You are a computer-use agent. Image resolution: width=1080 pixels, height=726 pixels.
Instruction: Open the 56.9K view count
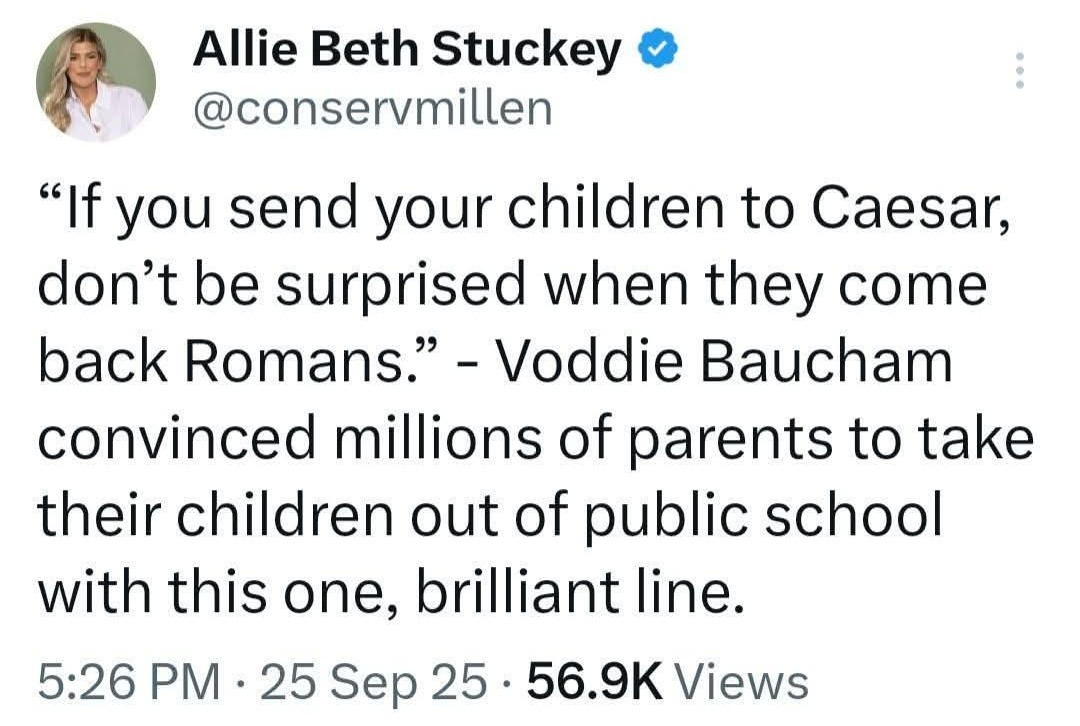595,682
